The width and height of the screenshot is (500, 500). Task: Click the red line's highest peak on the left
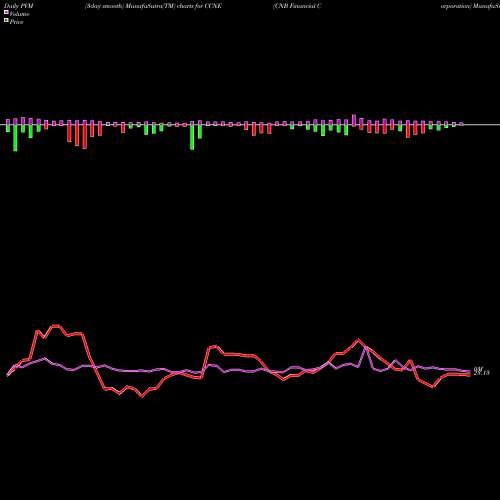[56, 326]
